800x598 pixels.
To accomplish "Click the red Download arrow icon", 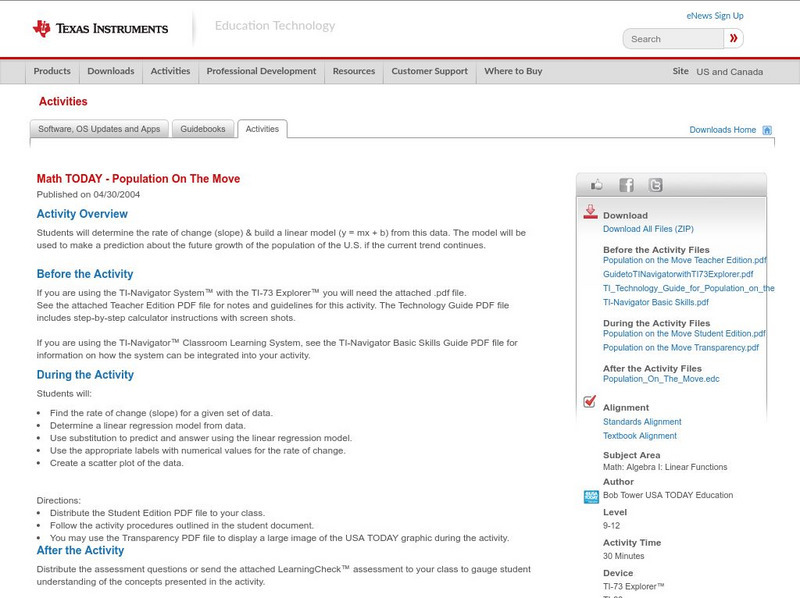I will [x=590, y=212].
